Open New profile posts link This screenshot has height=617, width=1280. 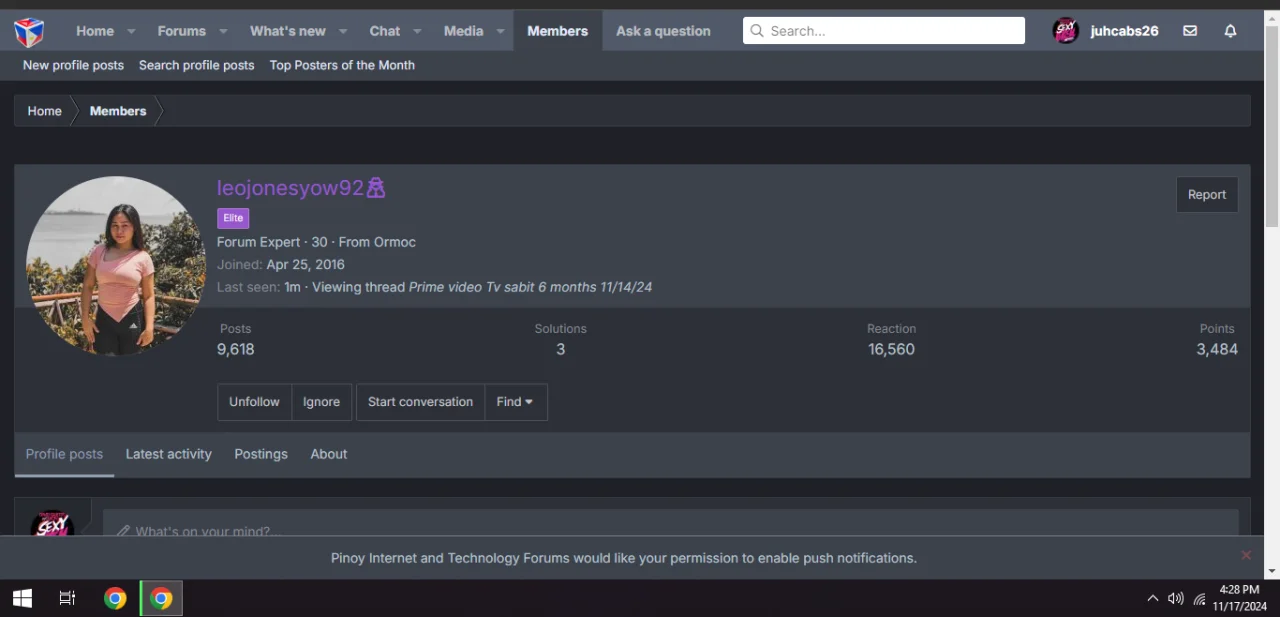73,65
